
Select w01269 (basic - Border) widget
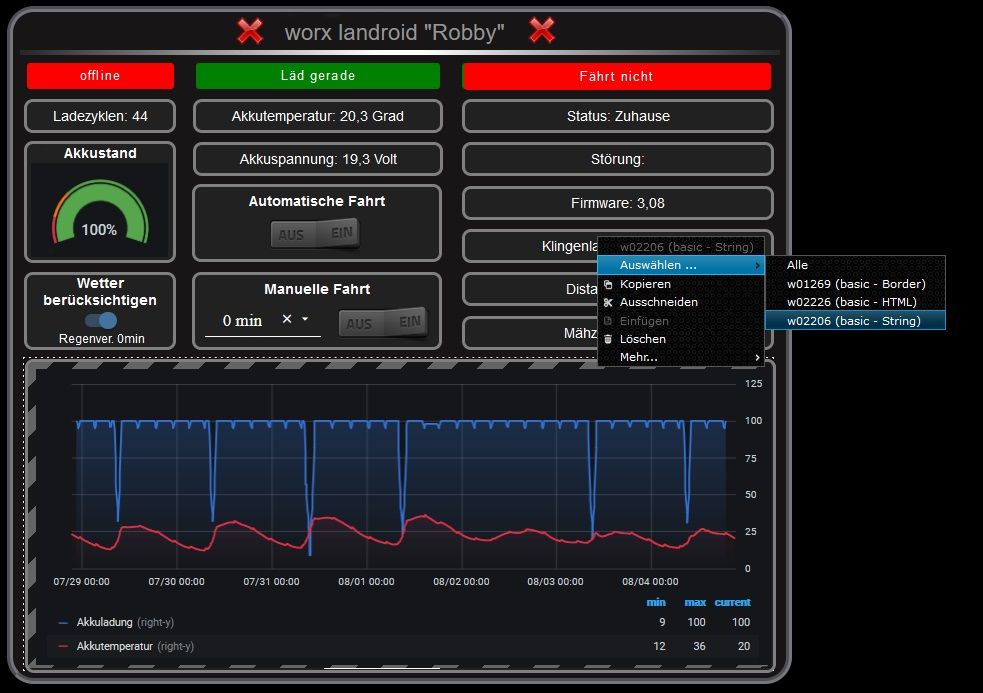pos(855,284)
